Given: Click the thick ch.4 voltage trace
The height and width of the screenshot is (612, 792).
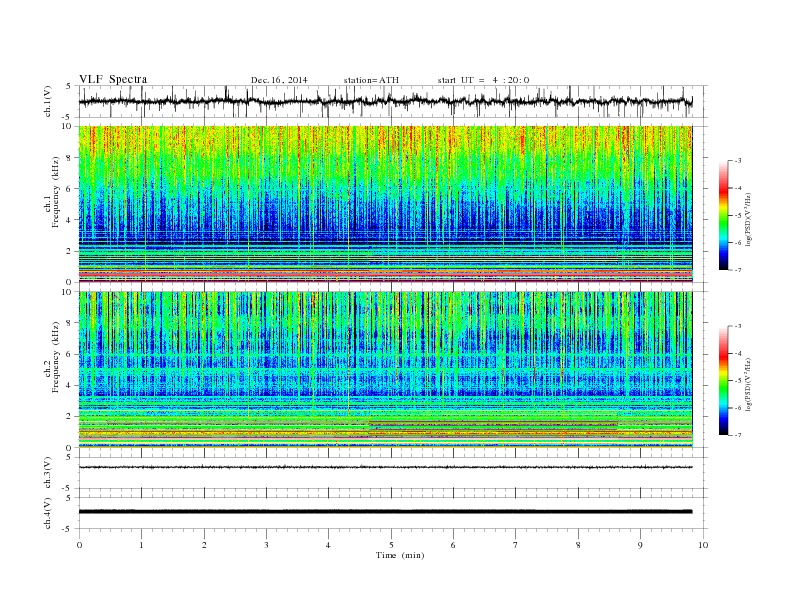Looking at the screenshot, I should point(385,512).
